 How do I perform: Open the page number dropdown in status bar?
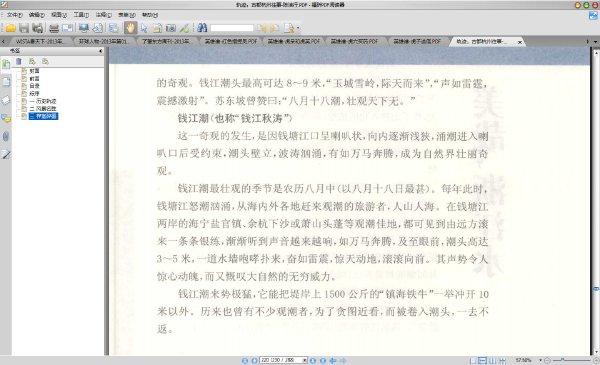pos(305,360)
